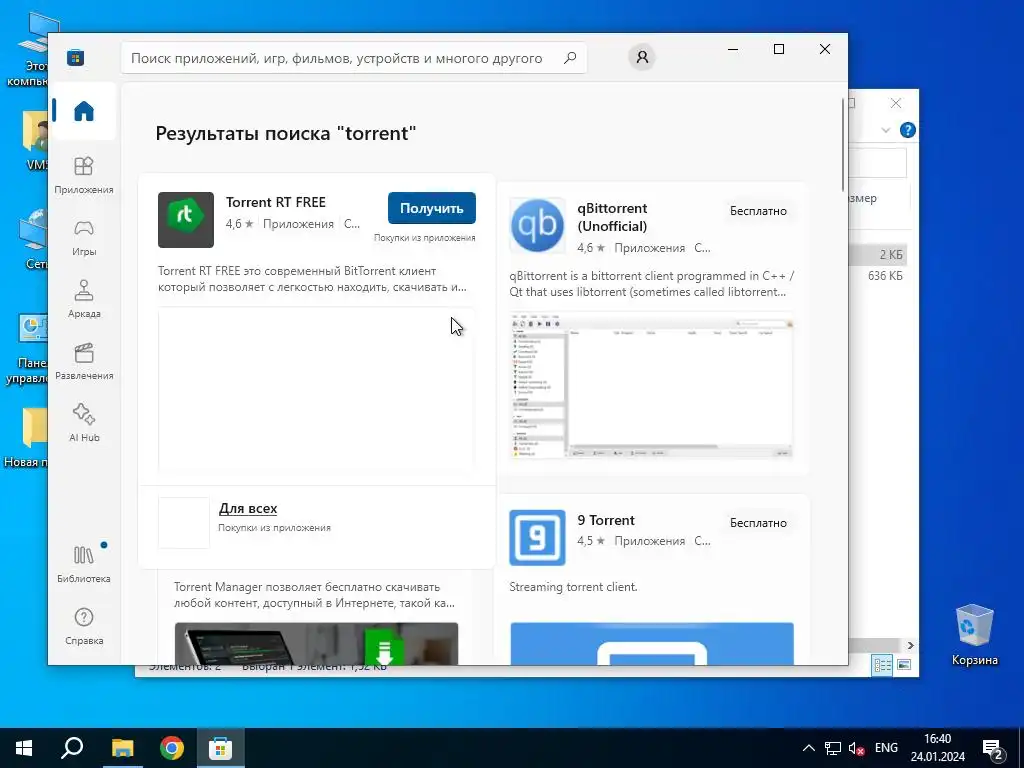Open the Приложения section in sidebar
1024x768 pixels.
[x=84, y=175]
